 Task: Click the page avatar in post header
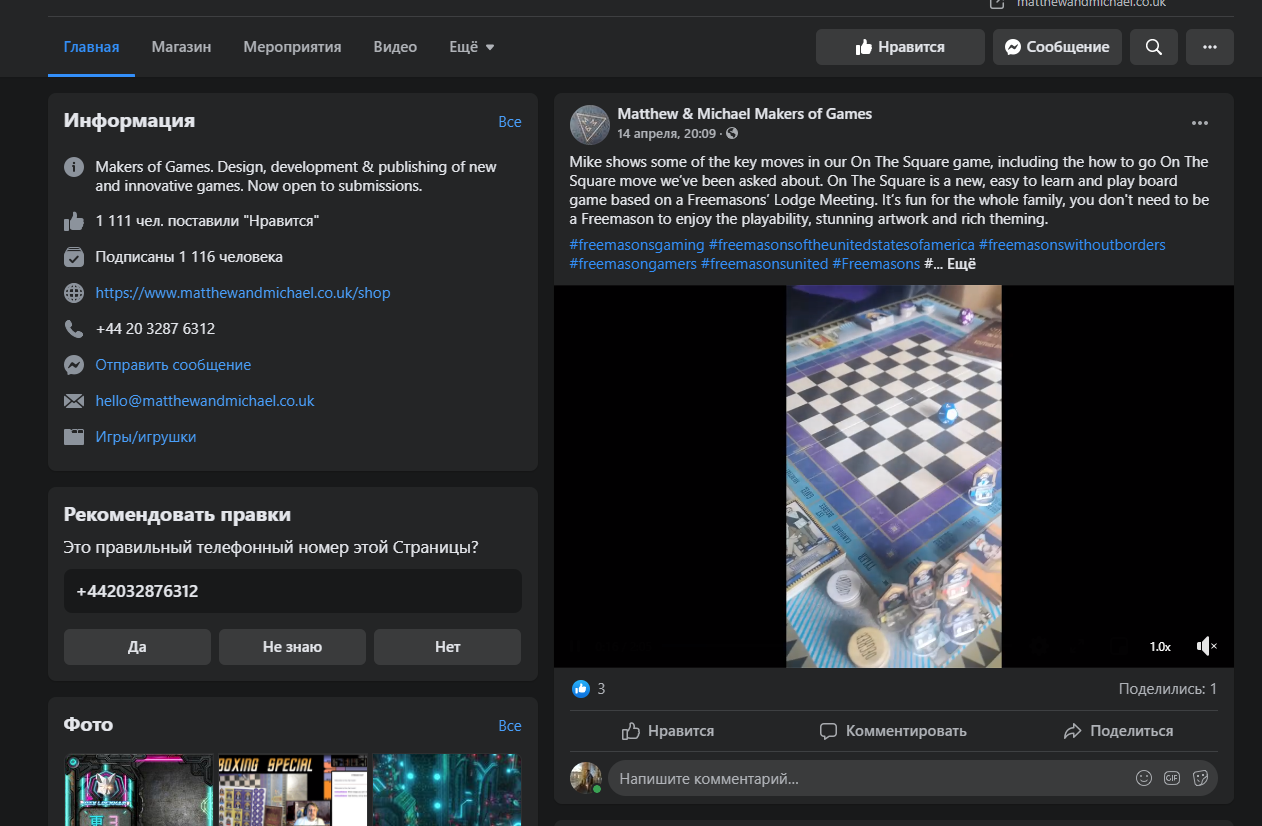click(x=589, y=124)
